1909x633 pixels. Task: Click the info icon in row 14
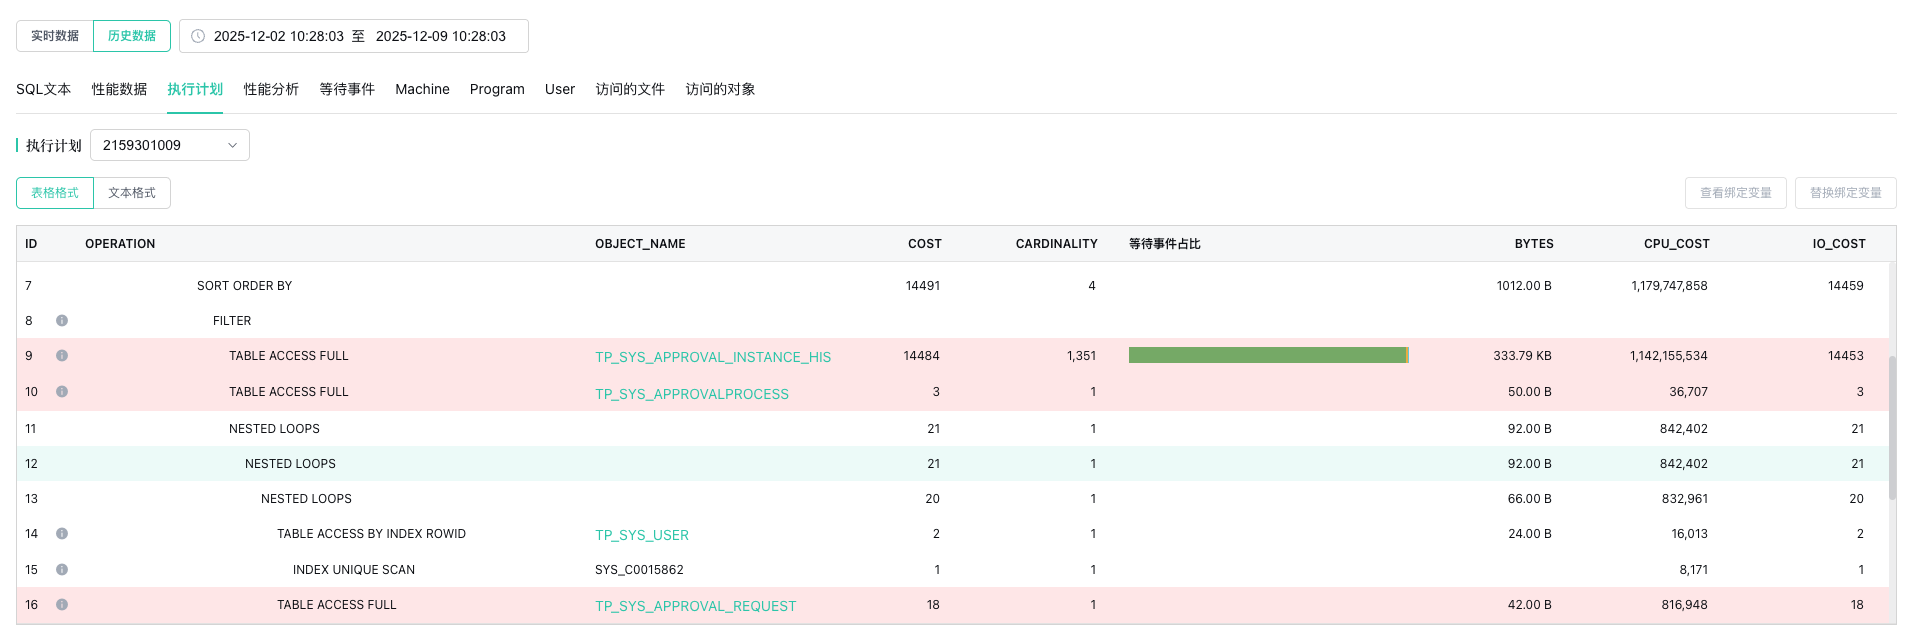tap(62, 534)
